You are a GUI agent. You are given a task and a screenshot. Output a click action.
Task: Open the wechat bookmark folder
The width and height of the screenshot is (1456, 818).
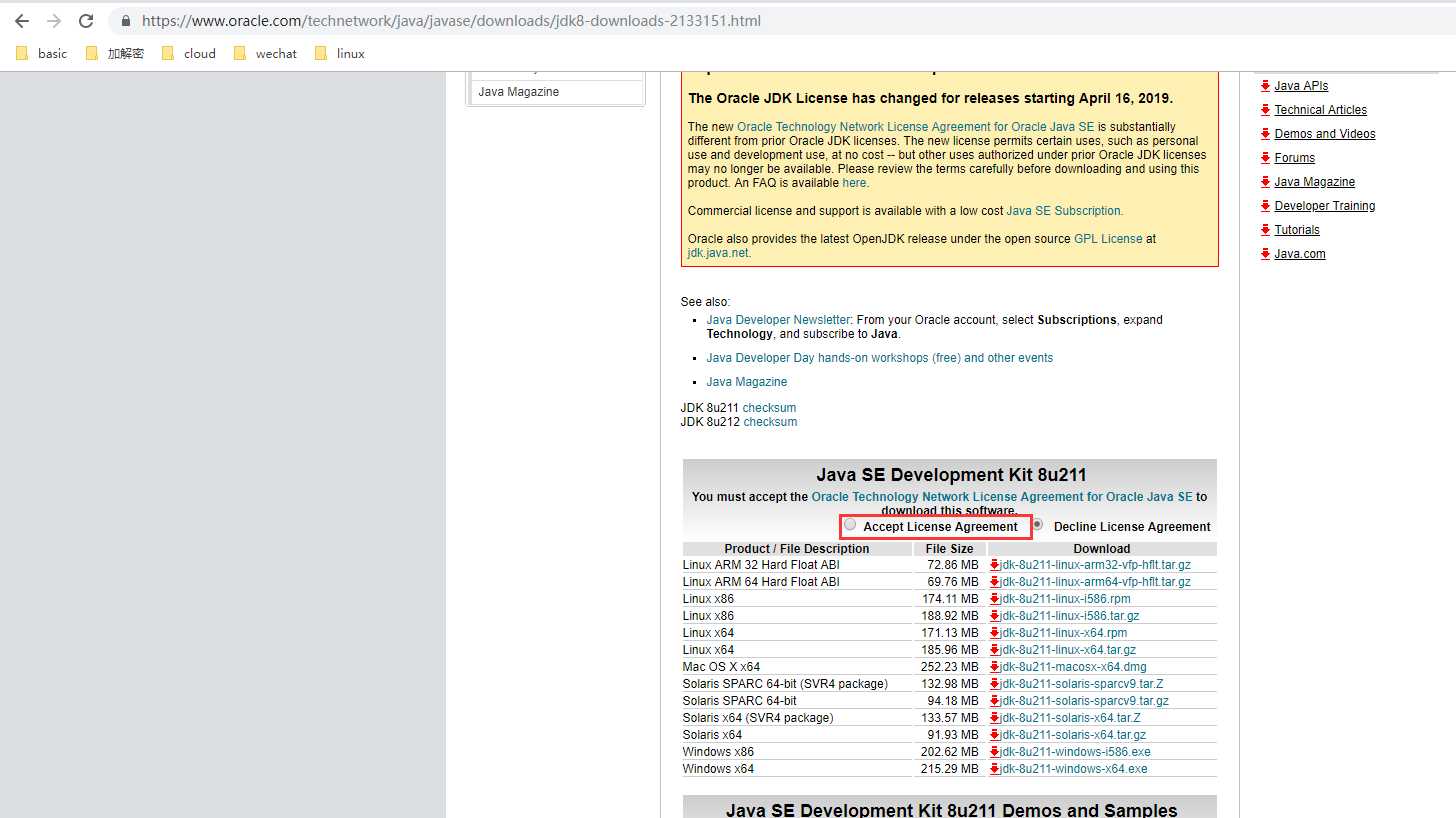point(265,53)
